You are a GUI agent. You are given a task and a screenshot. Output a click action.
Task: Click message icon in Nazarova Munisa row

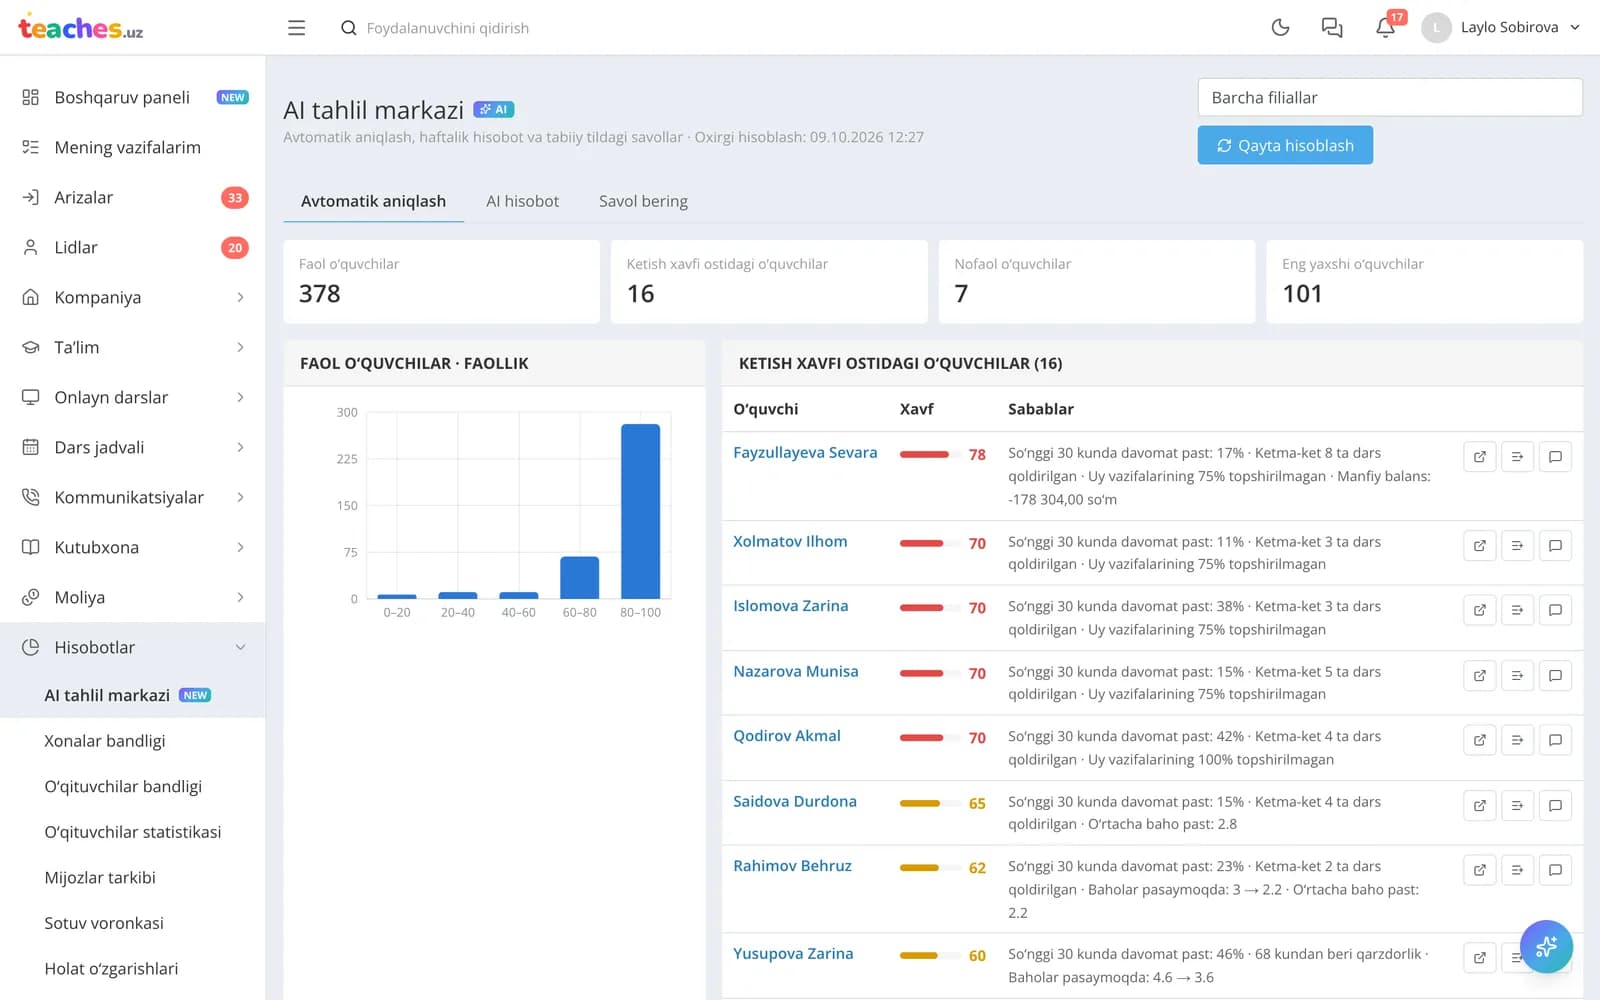point(1555,676)
